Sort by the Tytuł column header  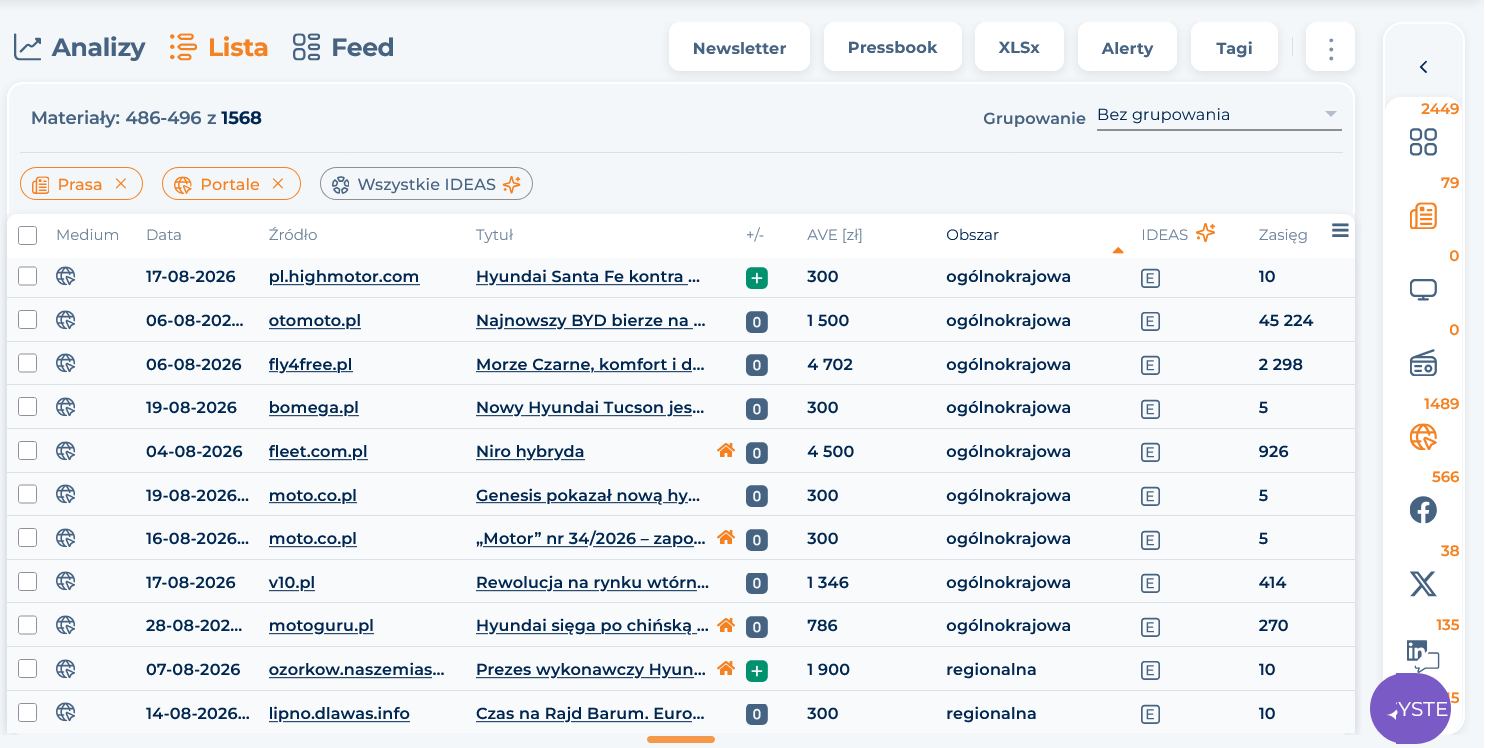(x=494, y=235)
